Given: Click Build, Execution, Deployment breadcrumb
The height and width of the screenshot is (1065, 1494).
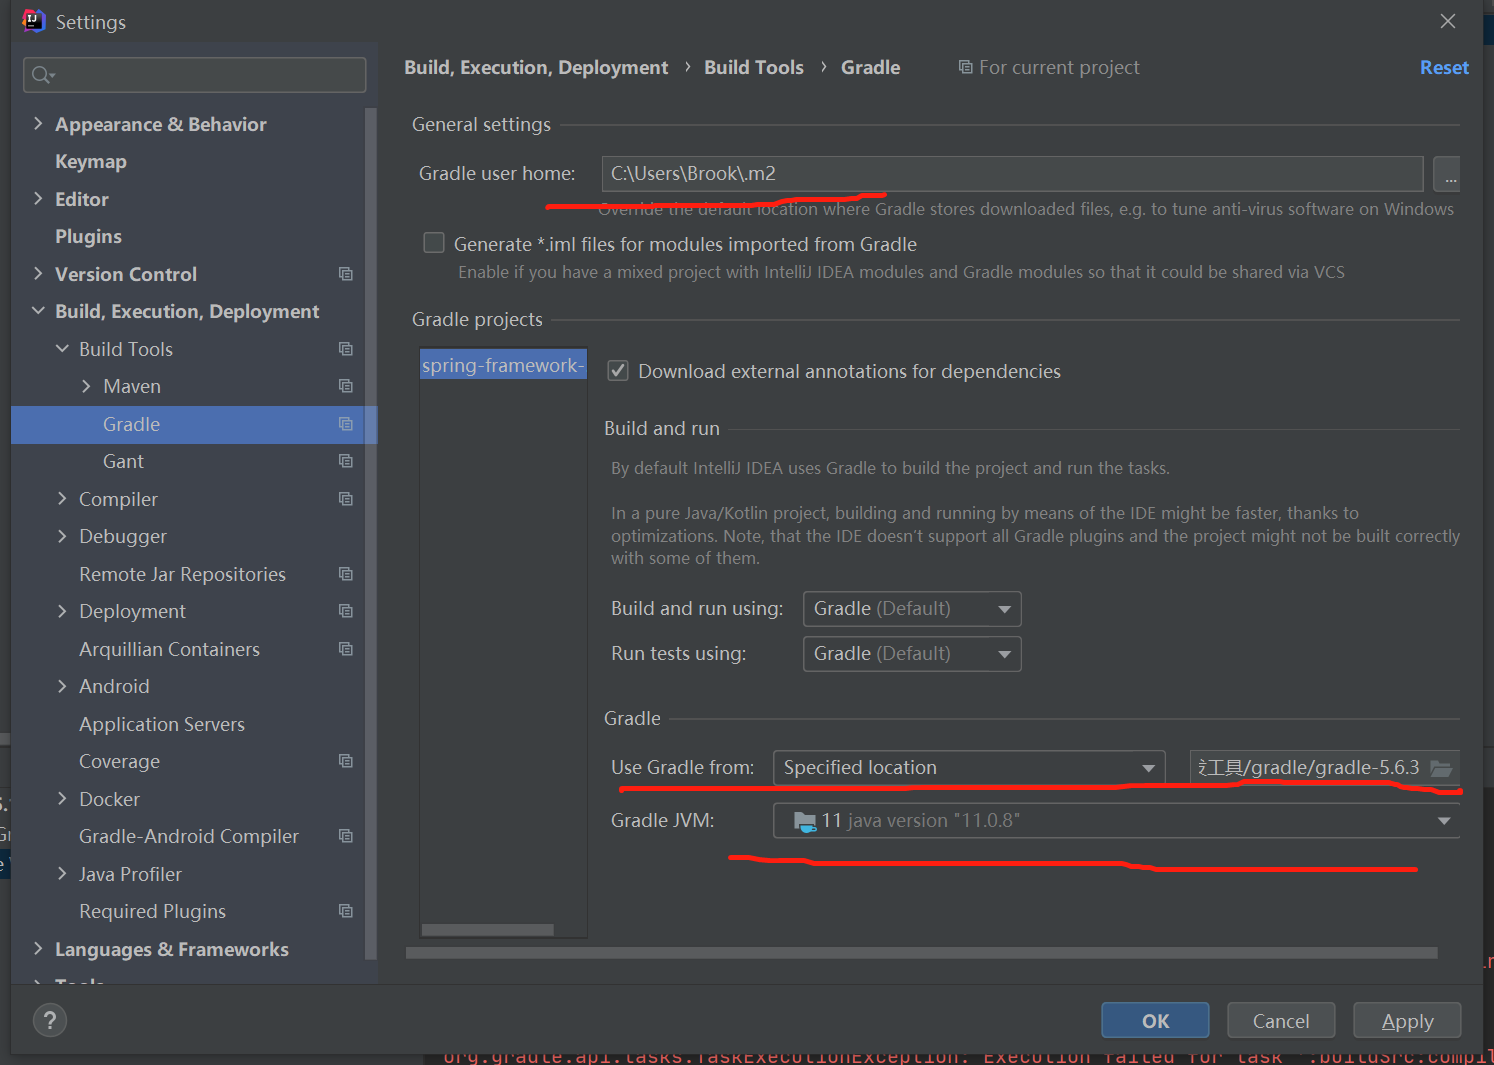Looking at the screenshot, I should [x=536, y=67].
